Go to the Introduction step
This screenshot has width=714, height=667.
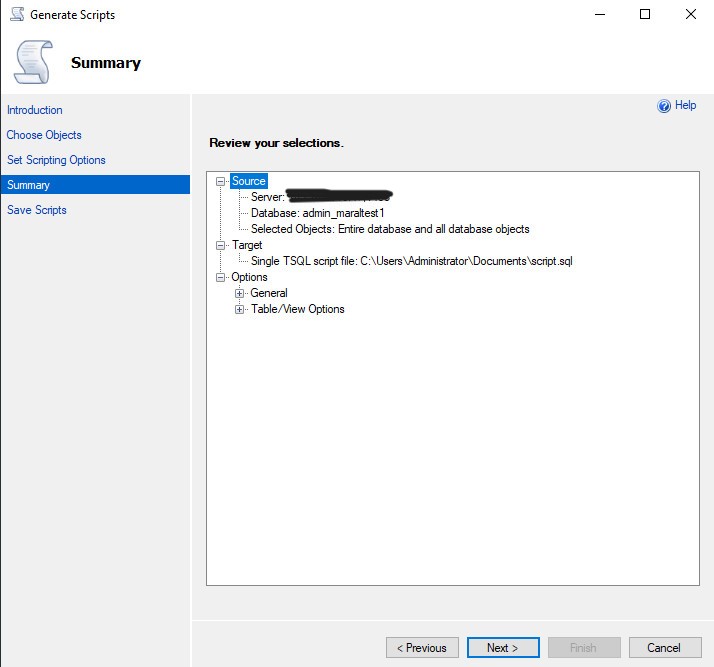tap(35, 110)
